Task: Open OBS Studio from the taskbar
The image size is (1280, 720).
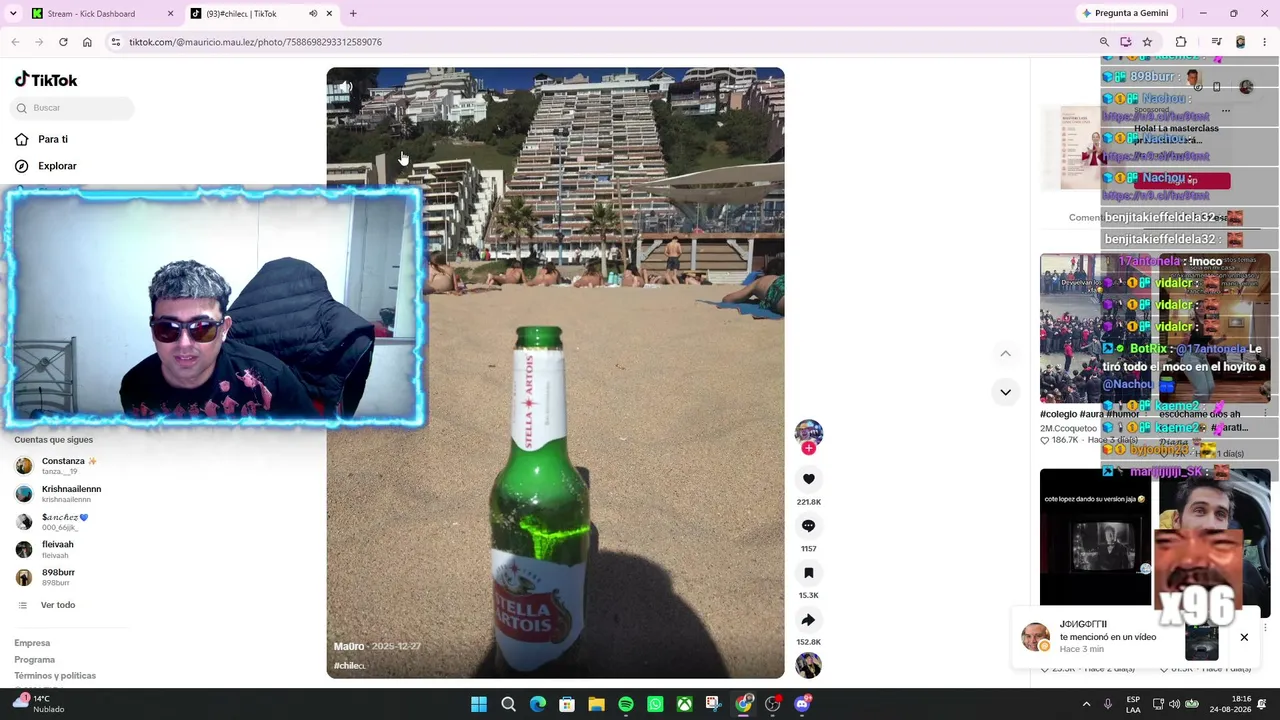Action: coord(772,704)
